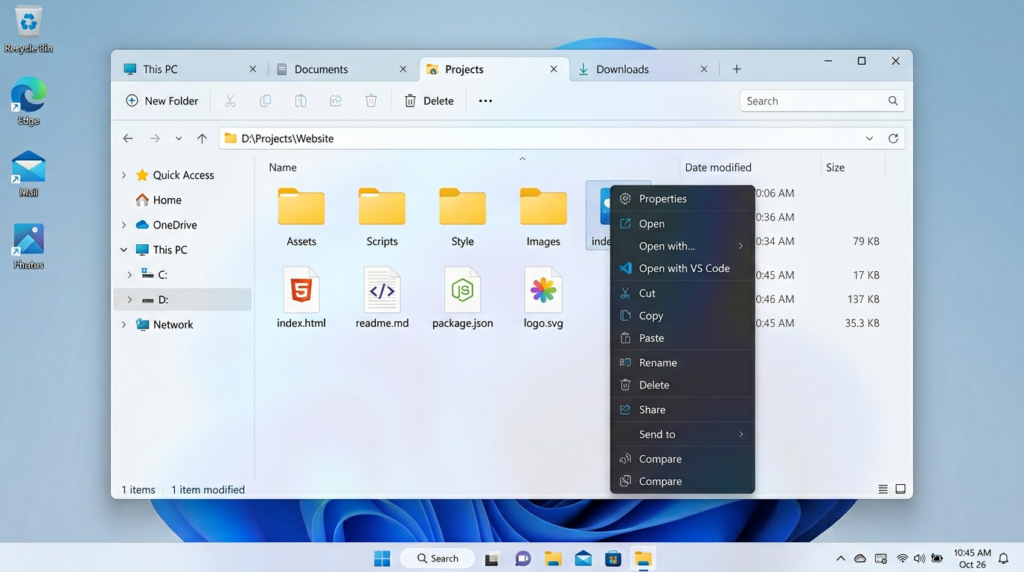Open the address bar history dropdown
This screenshot has height=572, width=1024.
(869, 139)
